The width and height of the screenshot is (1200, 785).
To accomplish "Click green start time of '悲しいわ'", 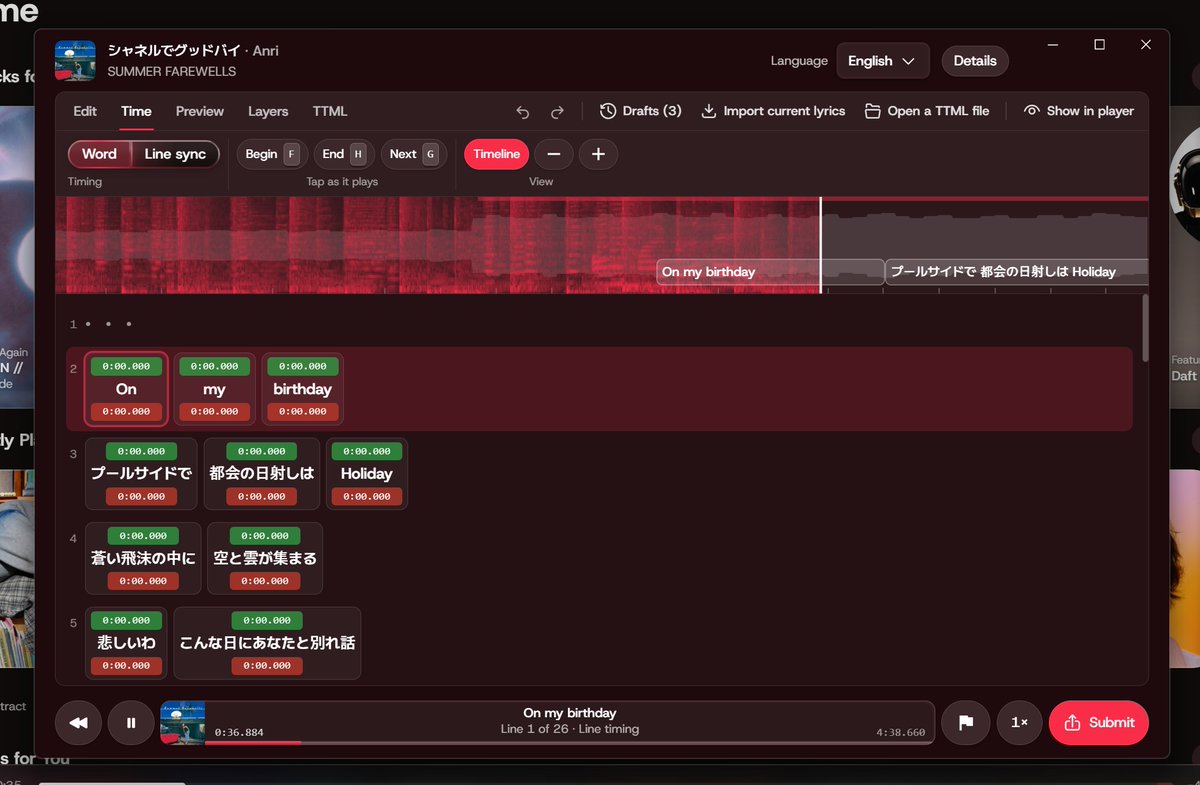I will pos(126,620).
